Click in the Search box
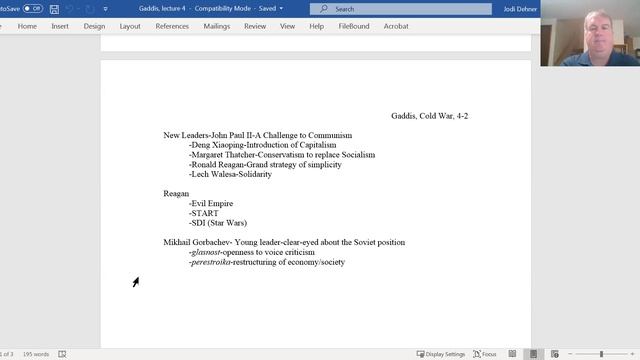640x360 pixels. pyautogui.click(x=400, y=9)
